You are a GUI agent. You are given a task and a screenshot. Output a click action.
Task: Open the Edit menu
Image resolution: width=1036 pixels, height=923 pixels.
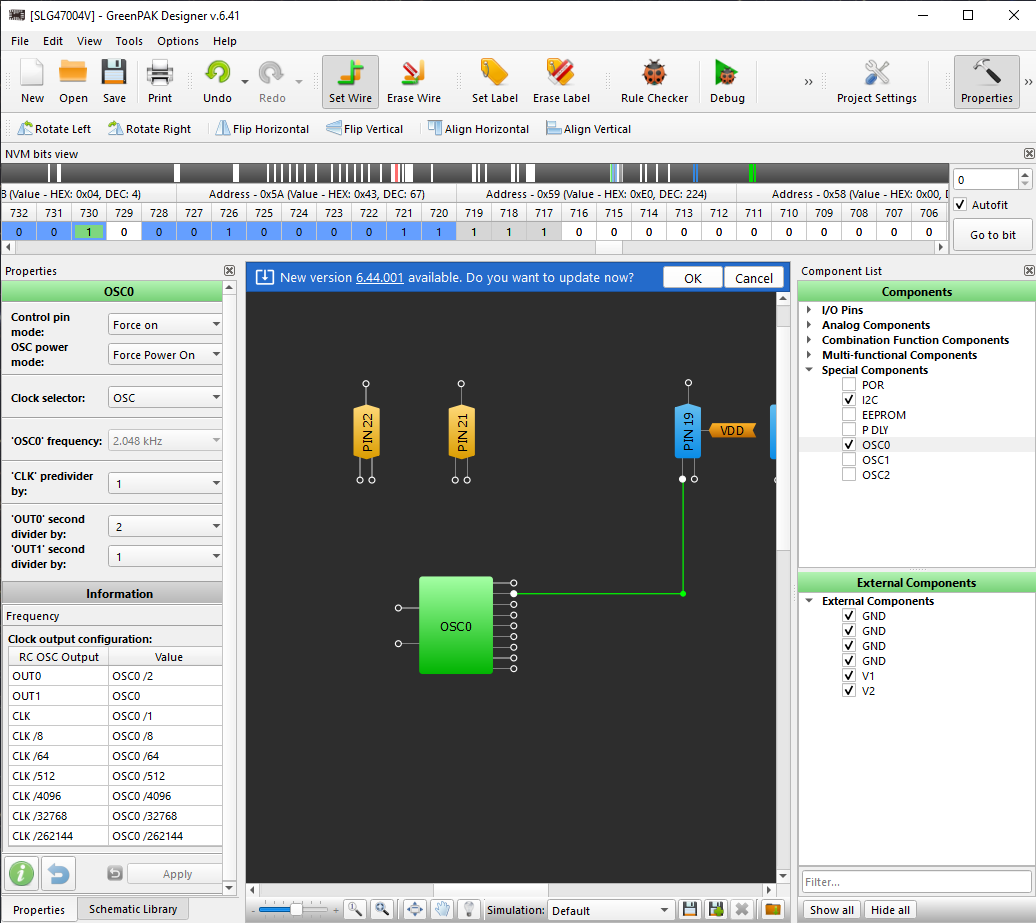(53, 41)
